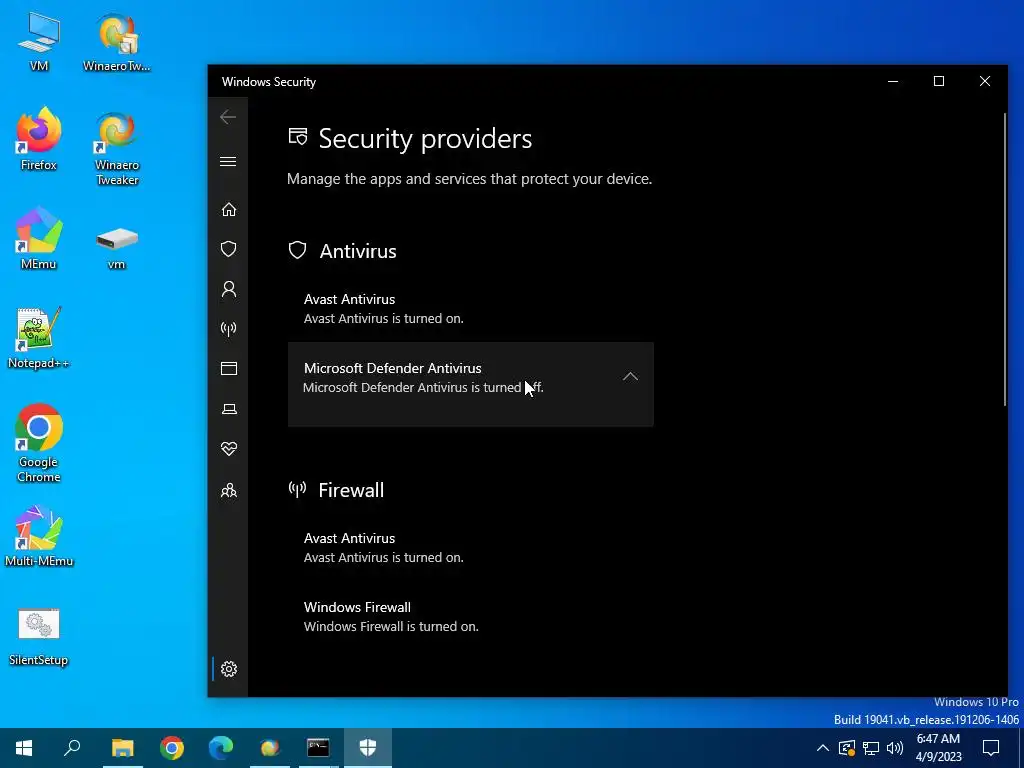Go back using the back arrow
Viewport: 1024px width, 768px height.
click(228, 117)
